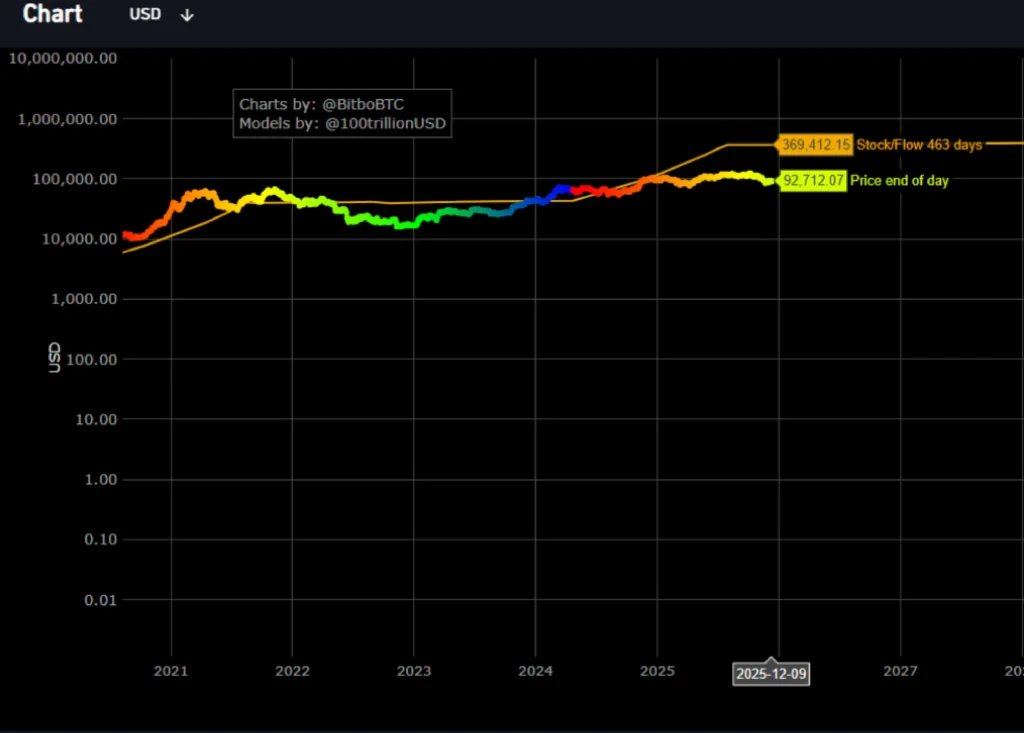Image resolution: width=1024 pixels, height=733 pixels.
Task: Click the rotated USD y-axis title
Action: 55,358
